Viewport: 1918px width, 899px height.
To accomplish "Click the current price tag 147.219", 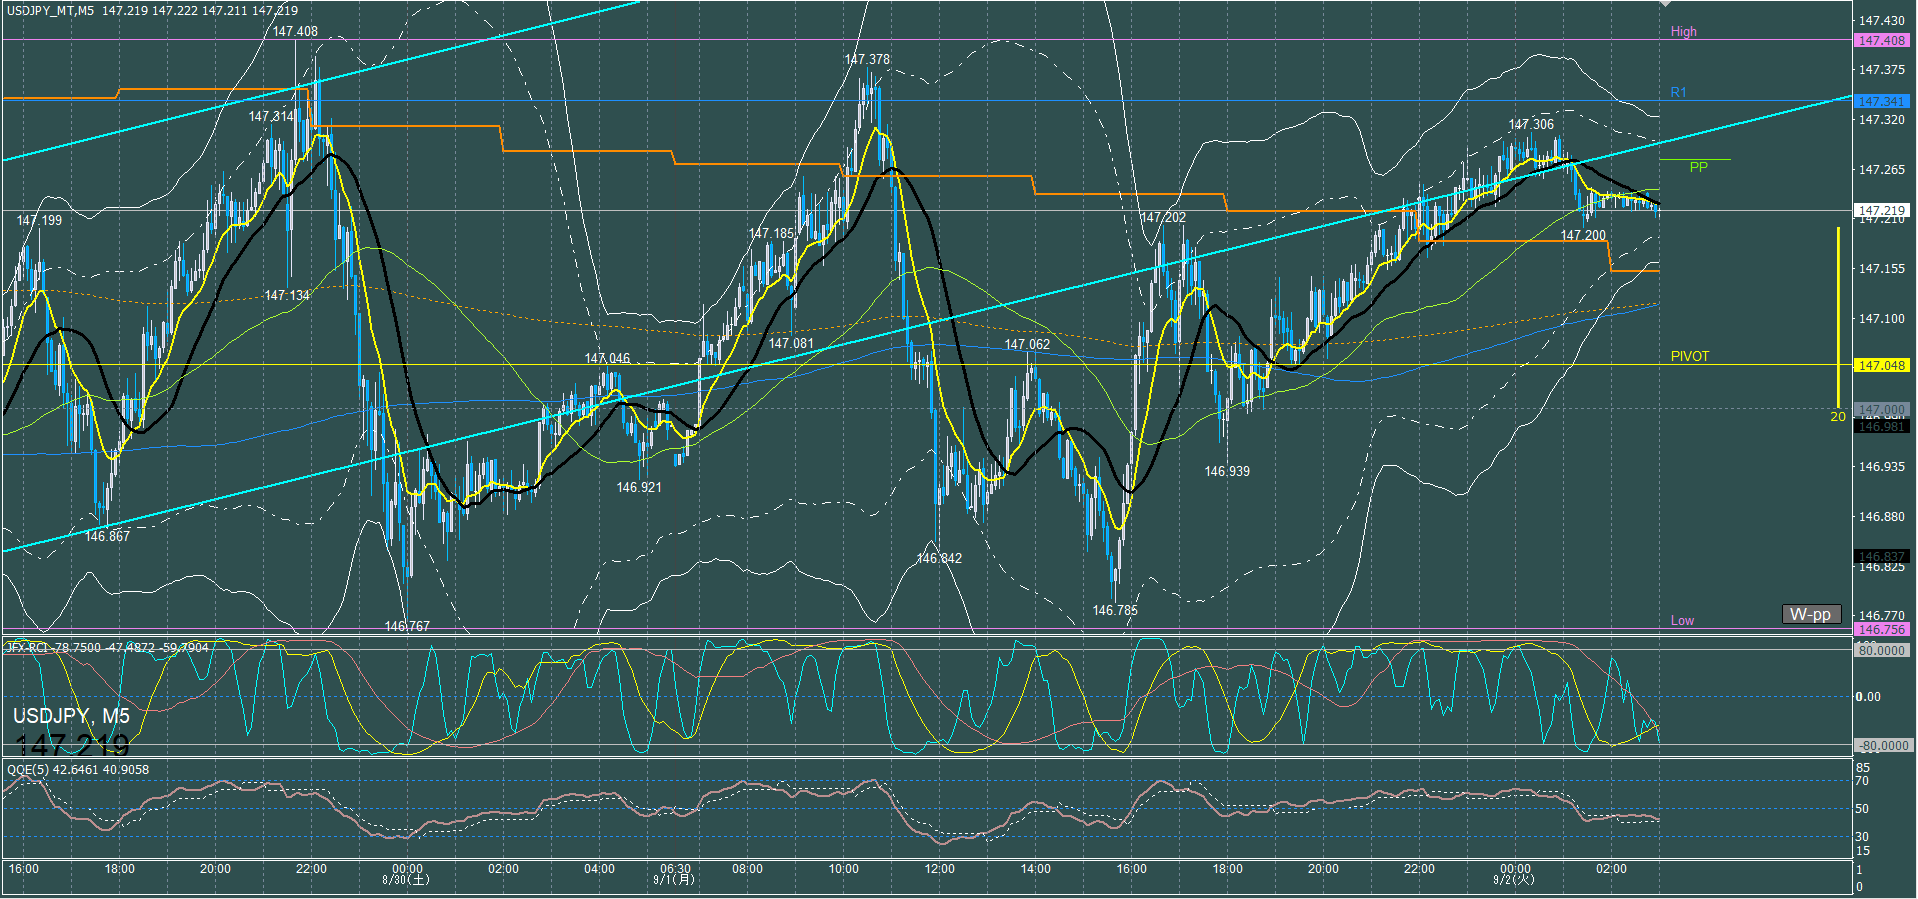I will point(1881,210).
